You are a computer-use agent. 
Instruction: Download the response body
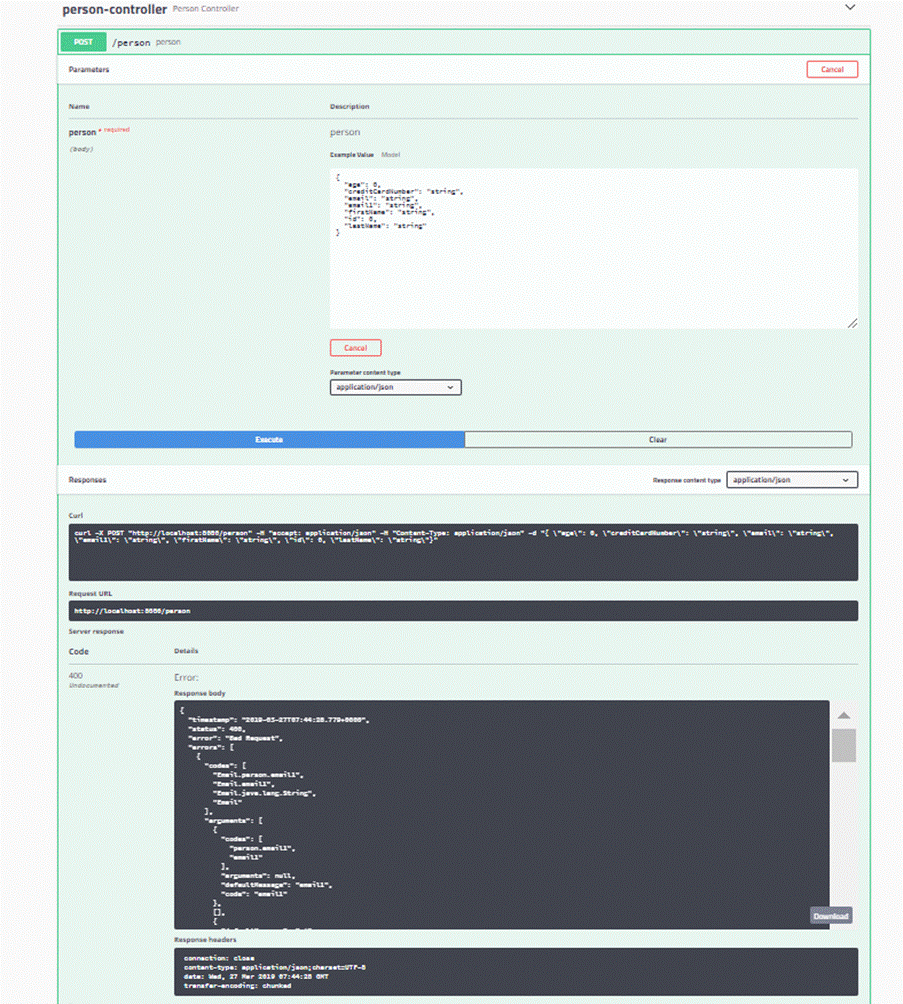829,915
